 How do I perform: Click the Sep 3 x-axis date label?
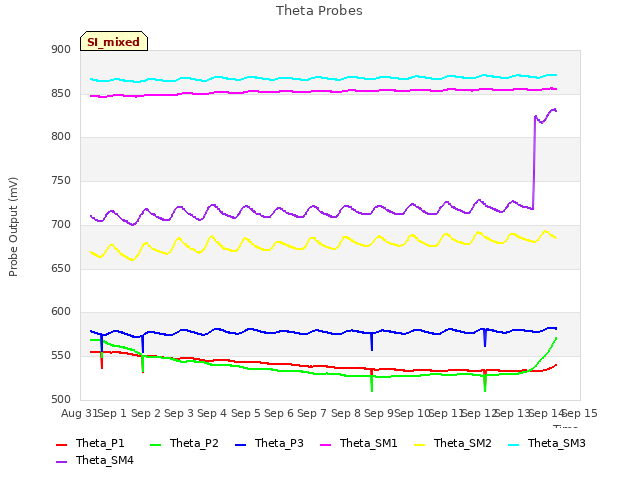pos(179,413)
